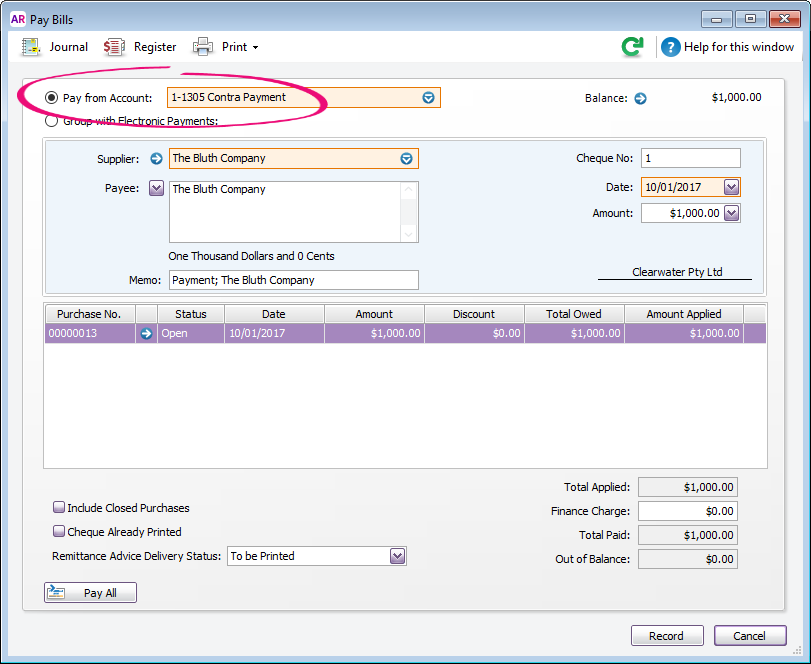Tick the Include Closed Purchases checkbox
811x664 pixels.
(59, 507)
